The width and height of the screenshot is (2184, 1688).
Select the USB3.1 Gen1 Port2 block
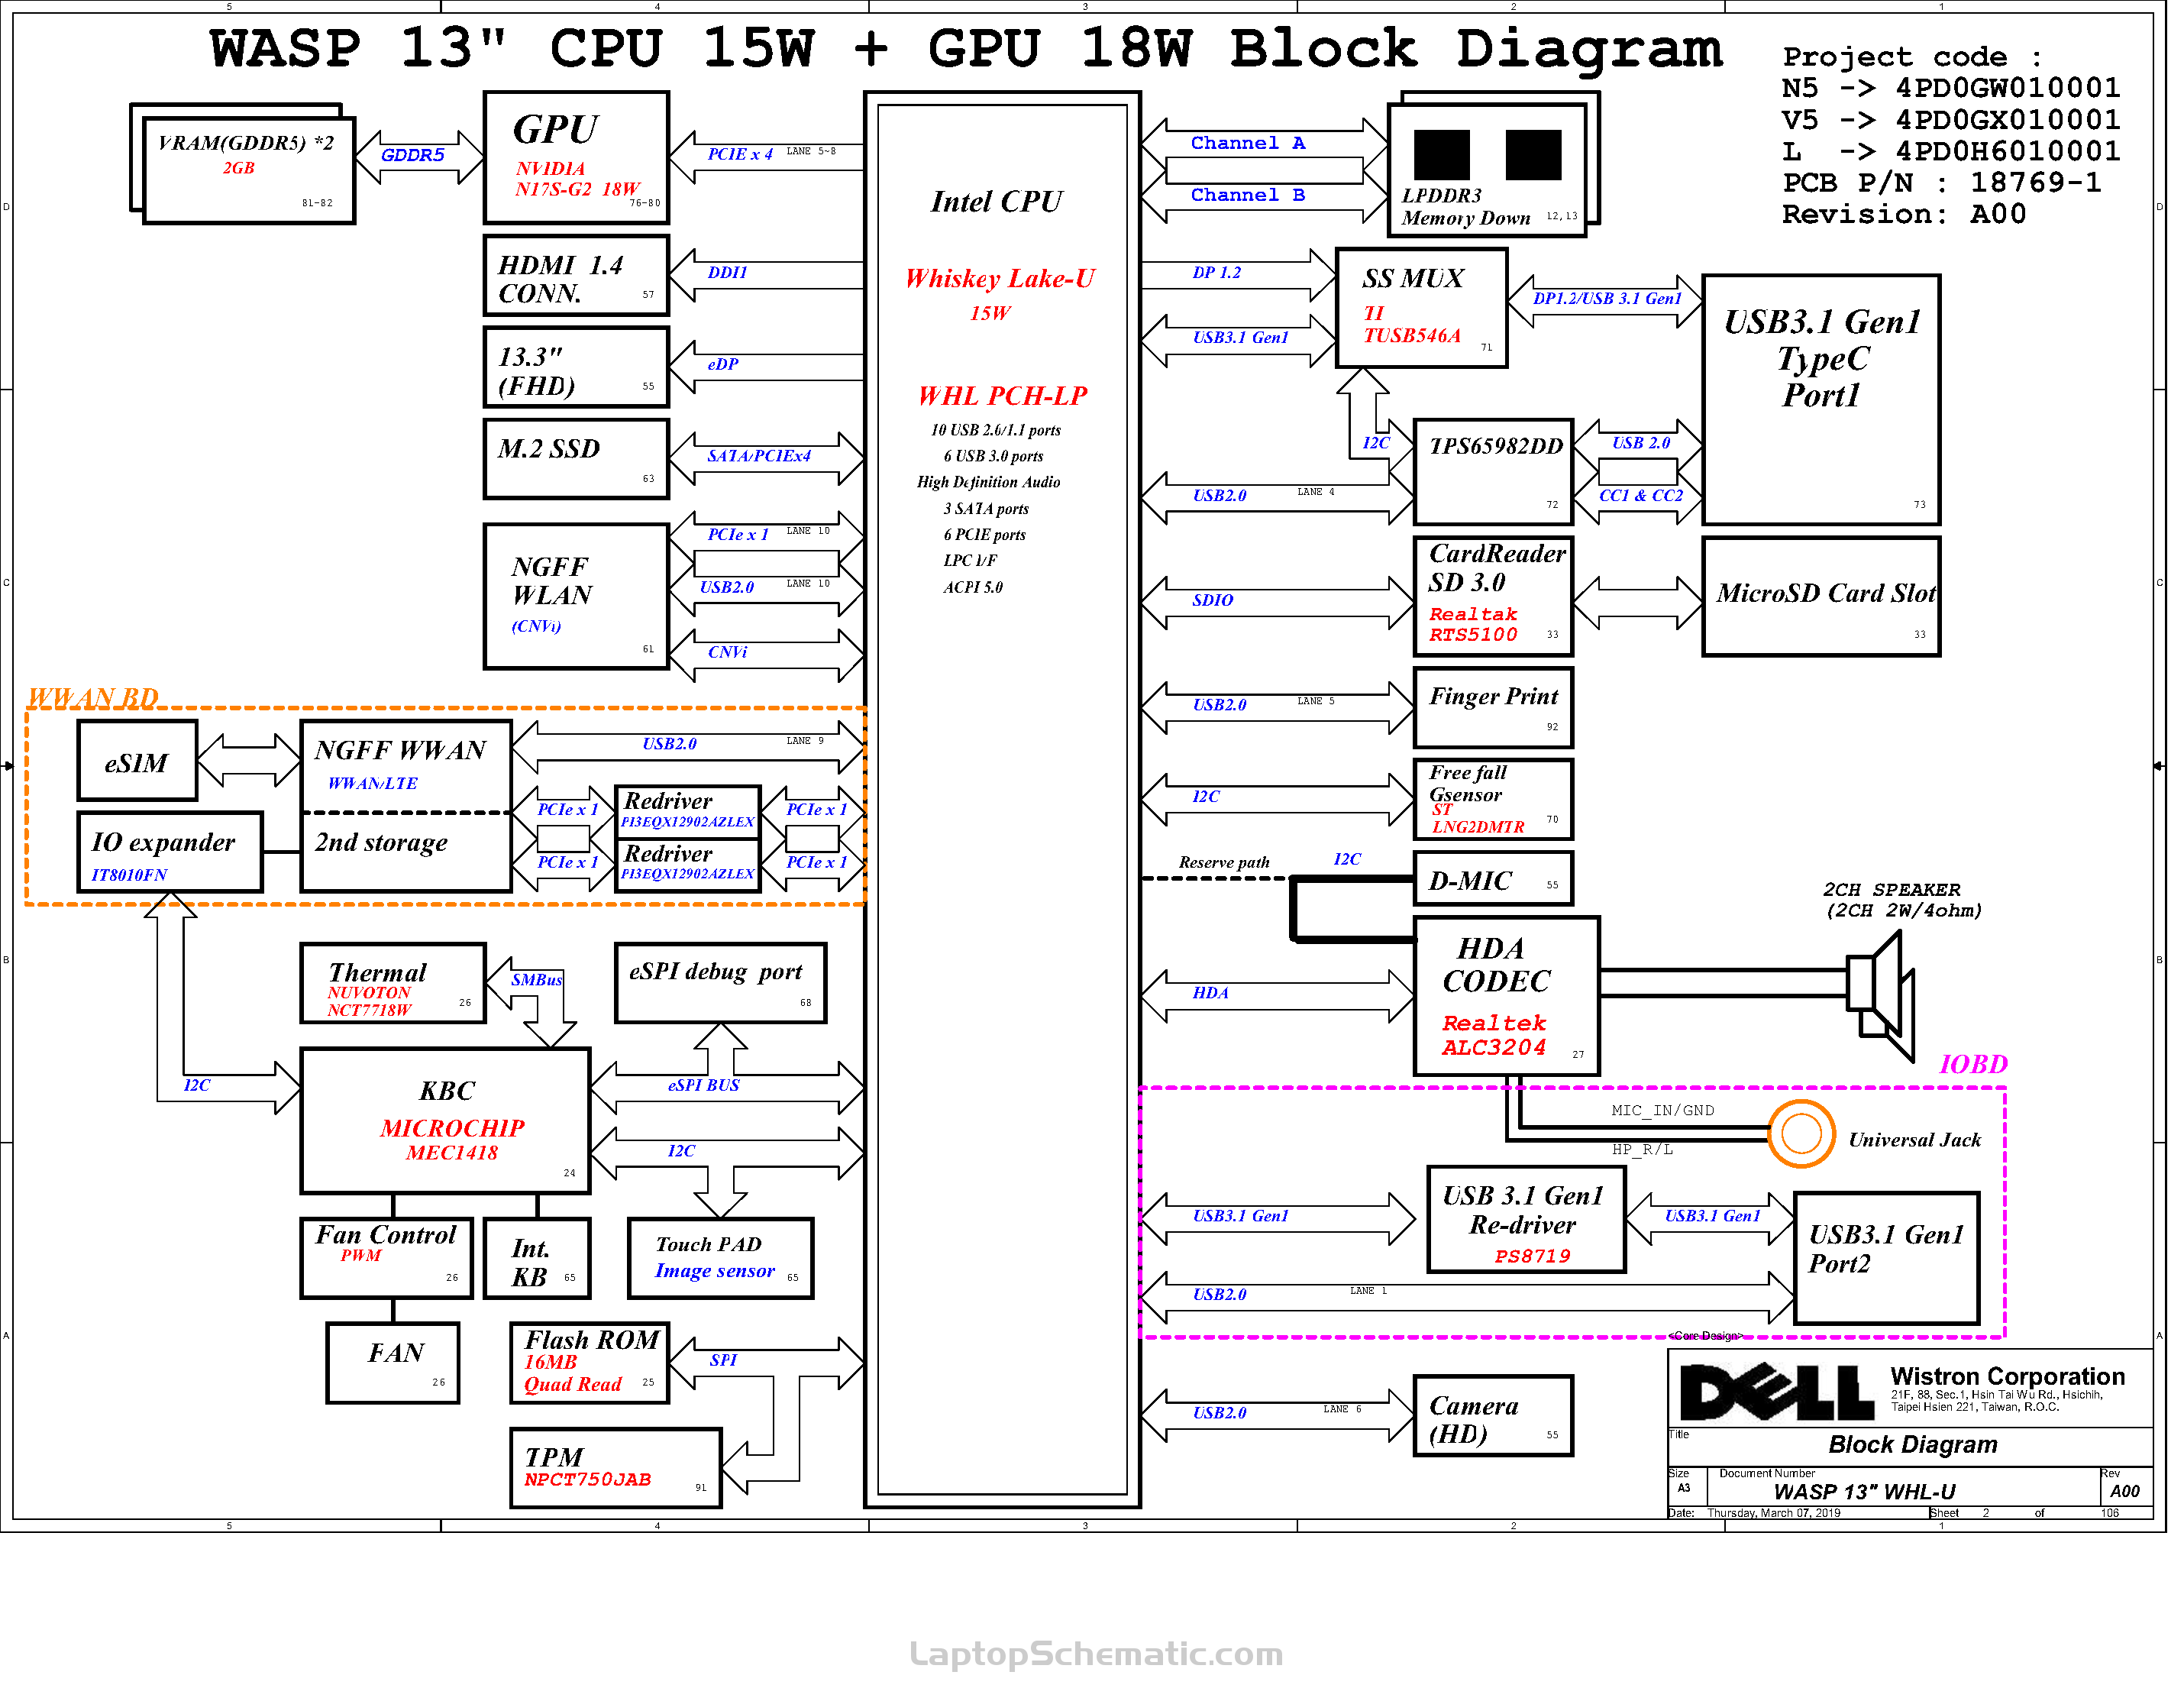[x=1887, y=1259]
